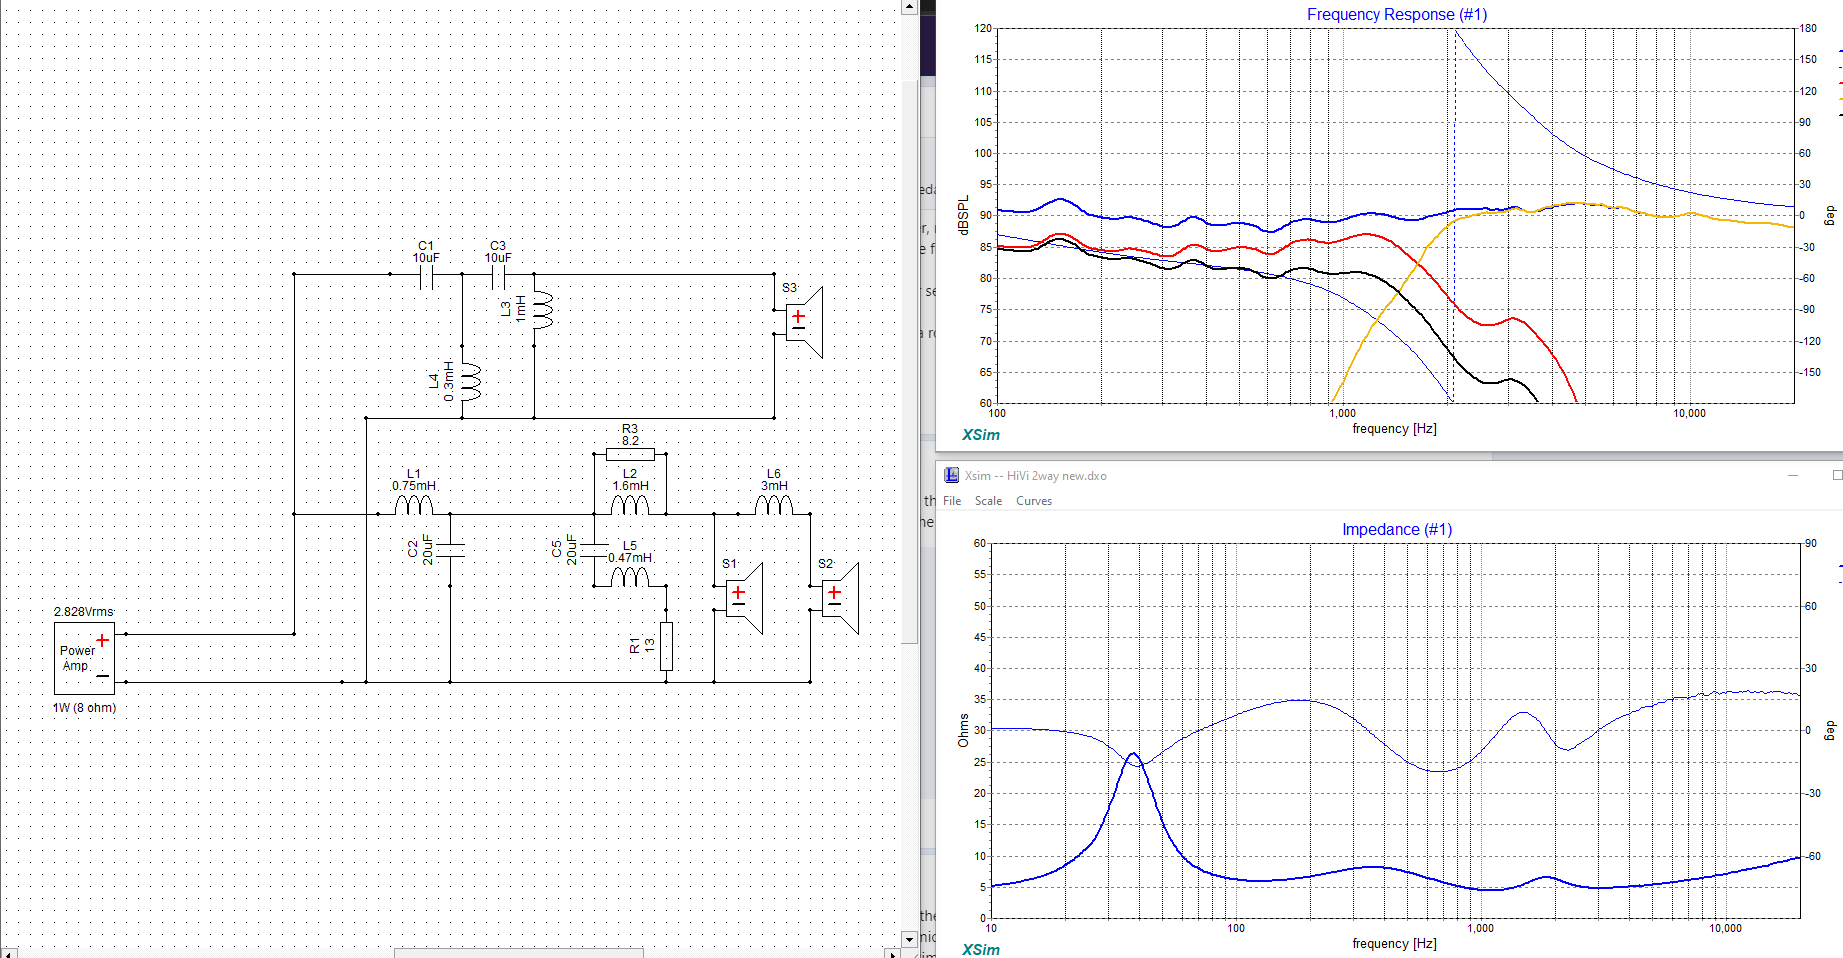Select inductor L2 1.6mH
1843x958 pixels.
point(630,504)
